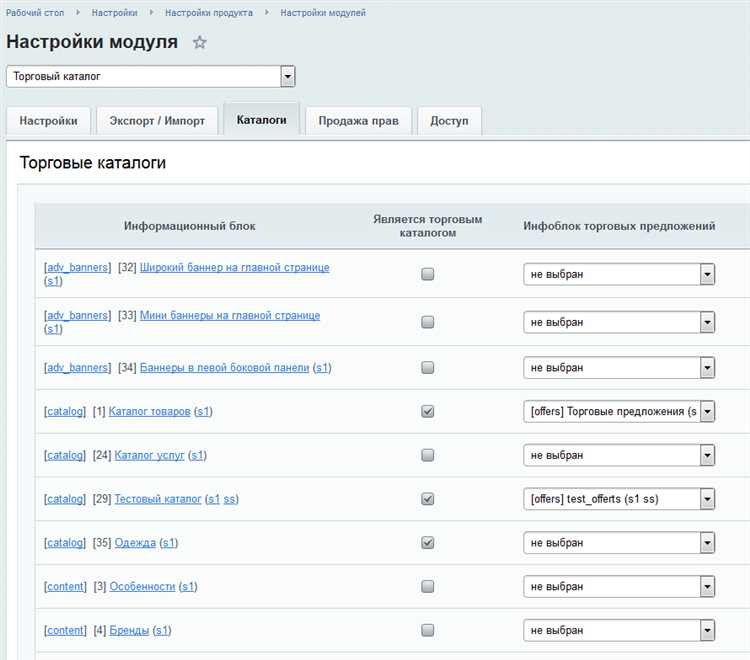The width and height of the screenshot is (750, 660).
Task: Open the Особенности infoblock link
Action: coord(142,586)
